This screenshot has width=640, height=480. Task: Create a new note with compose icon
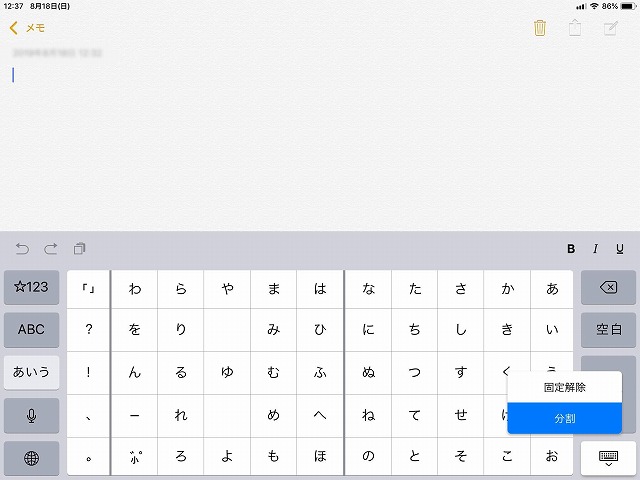tap(610, 28)
